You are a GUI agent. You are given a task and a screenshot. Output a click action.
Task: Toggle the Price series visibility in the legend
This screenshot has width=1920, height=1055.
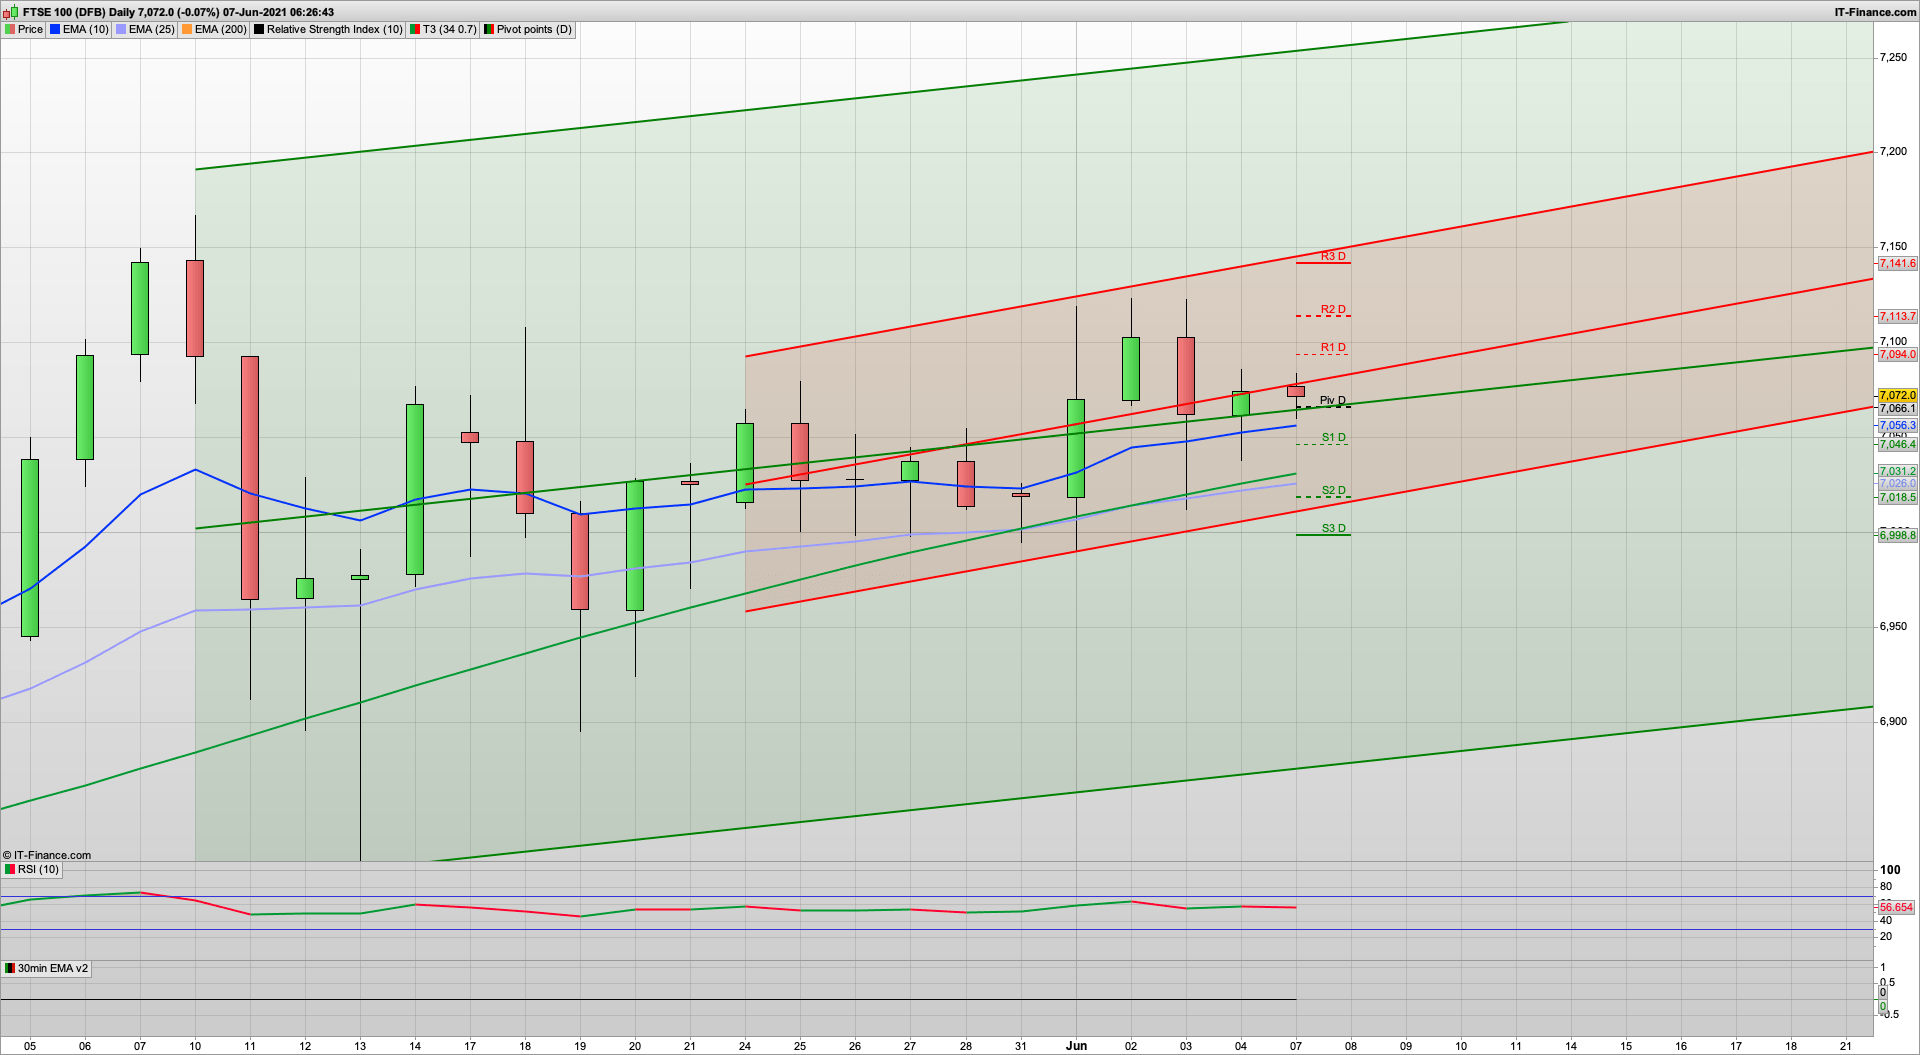(x=29, y=29)
